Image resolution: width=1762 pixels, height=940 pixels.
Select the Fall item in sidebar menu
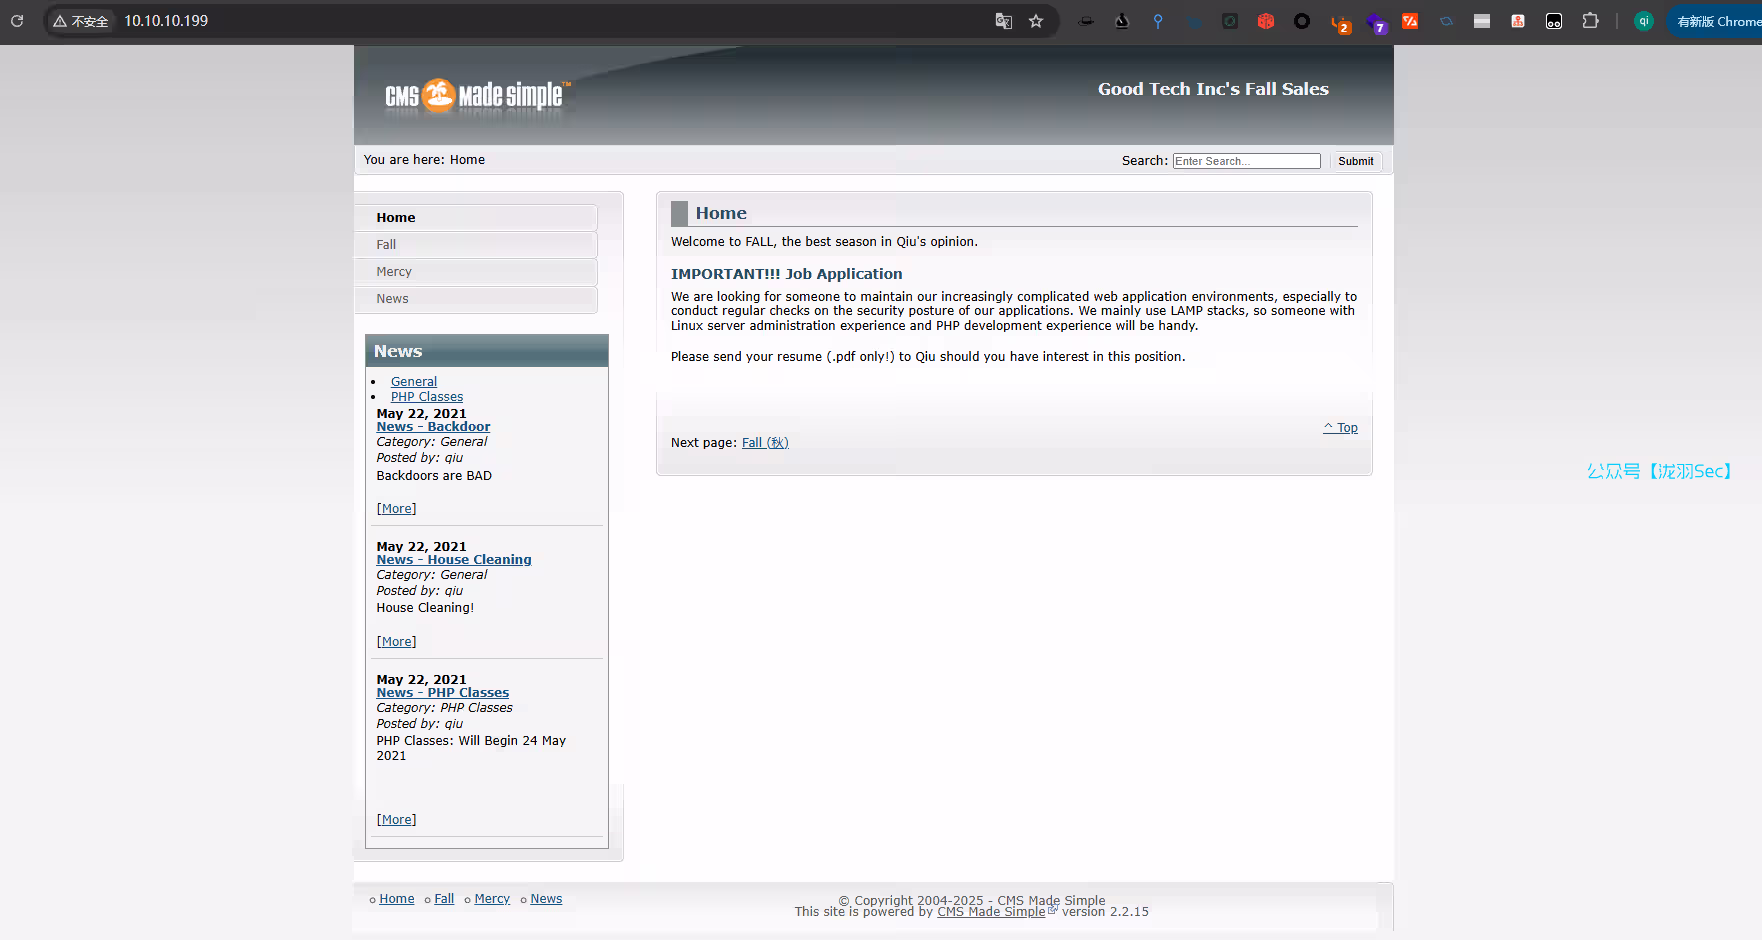pyautogui.click(x=386, y=245)
